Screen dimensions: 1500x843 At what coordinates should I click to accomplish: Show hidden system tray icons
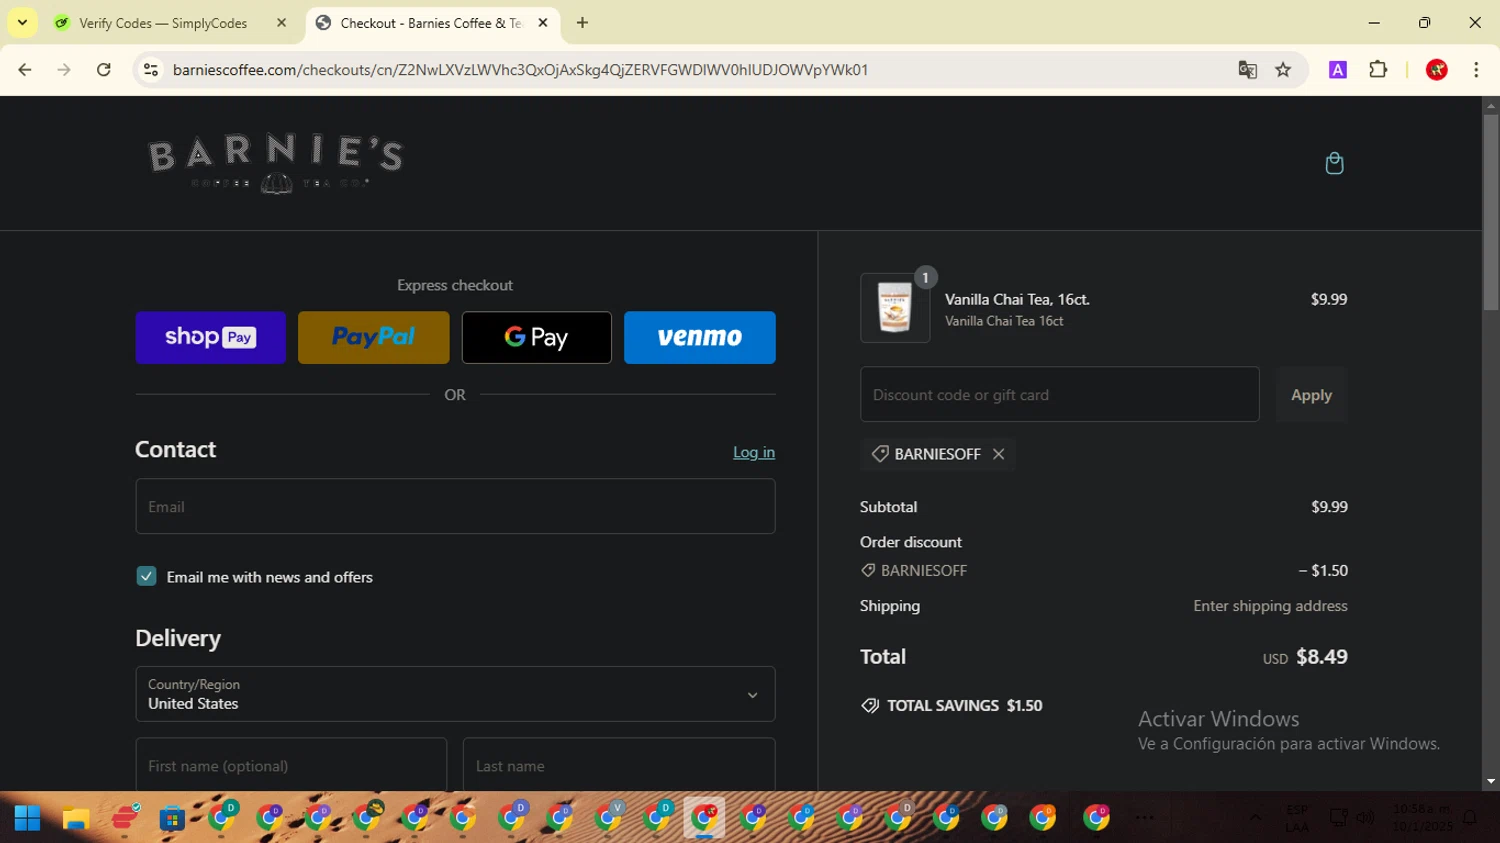pos(1255,818)
